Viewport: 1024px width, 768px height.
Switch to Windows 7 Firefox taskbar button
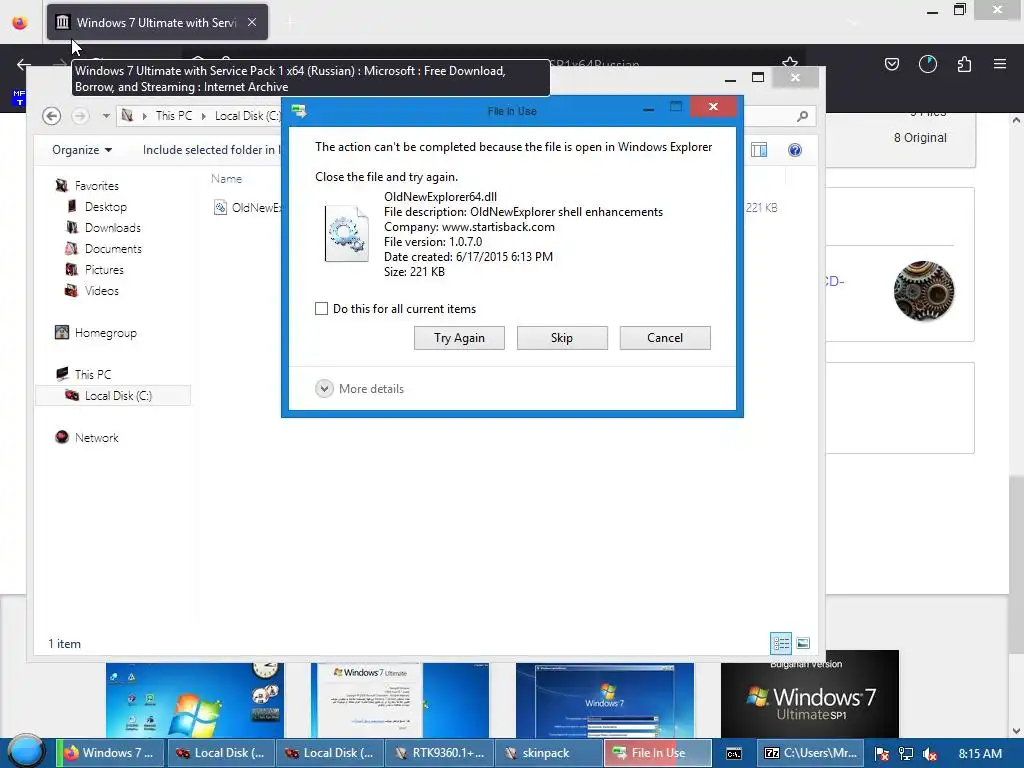pyautogui.click(x=109, y=753)
